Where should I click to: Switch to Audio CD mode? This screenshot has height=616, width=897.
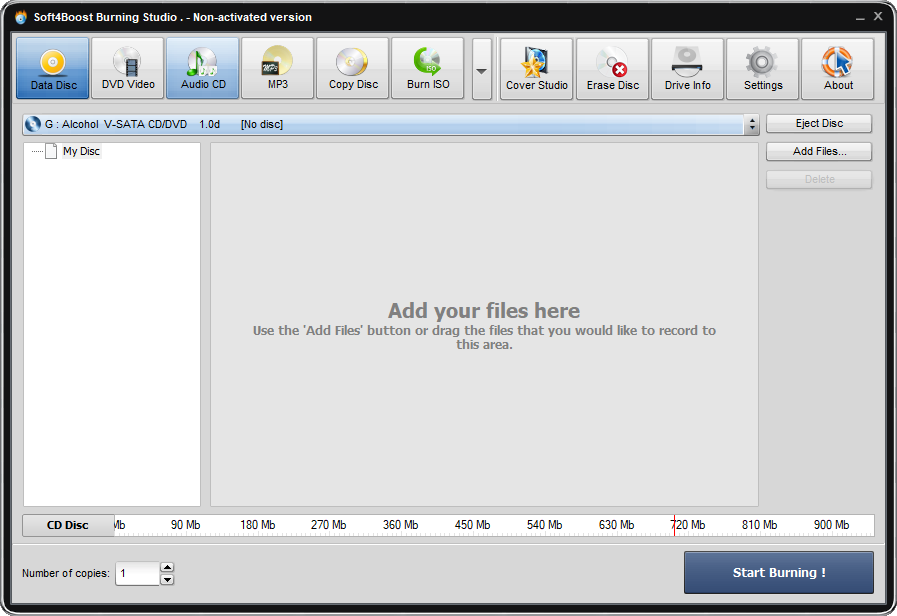(x=203, y=68)
